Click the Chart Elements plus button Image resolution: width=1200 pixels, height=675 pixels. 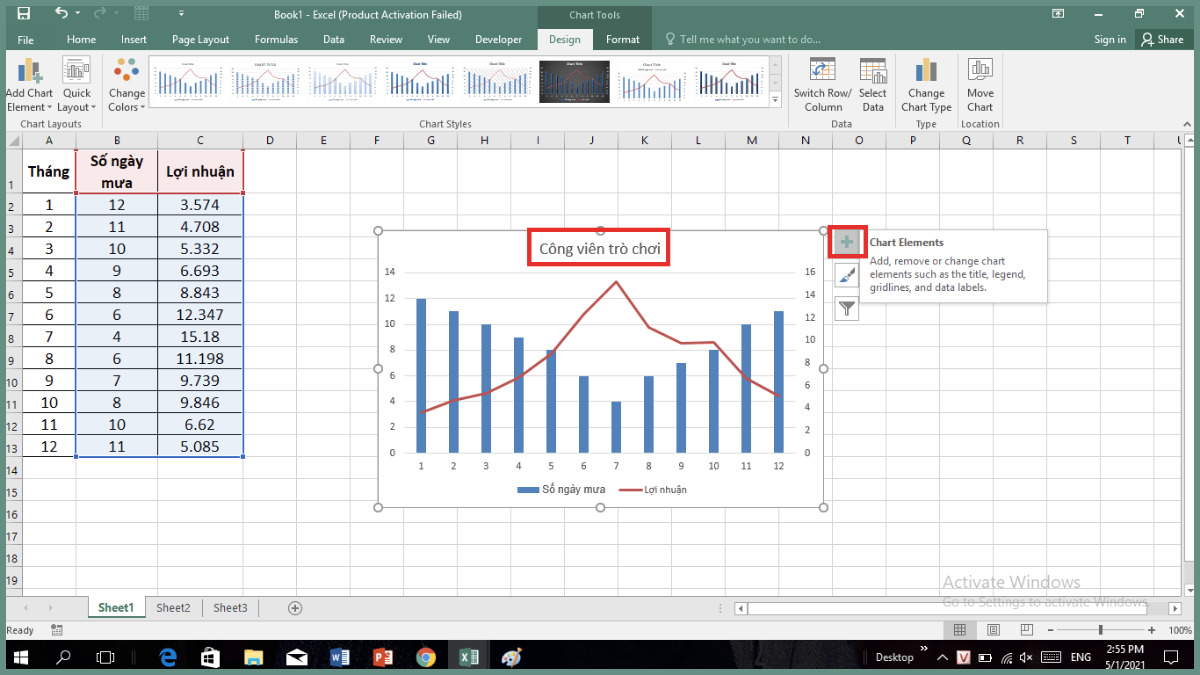pyautogui.click(x=846, y=242)
